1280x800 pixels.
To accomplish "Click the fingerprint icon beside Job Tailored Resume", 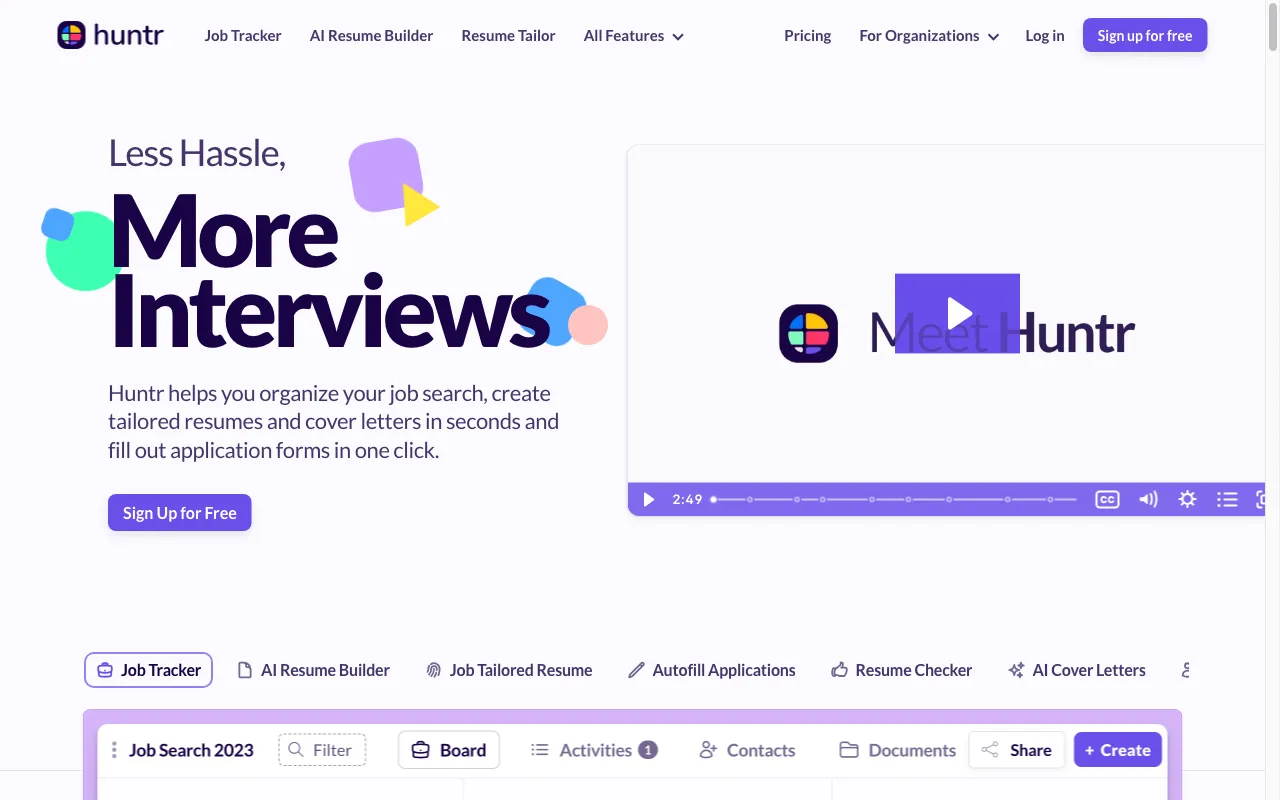I will 433,670.
